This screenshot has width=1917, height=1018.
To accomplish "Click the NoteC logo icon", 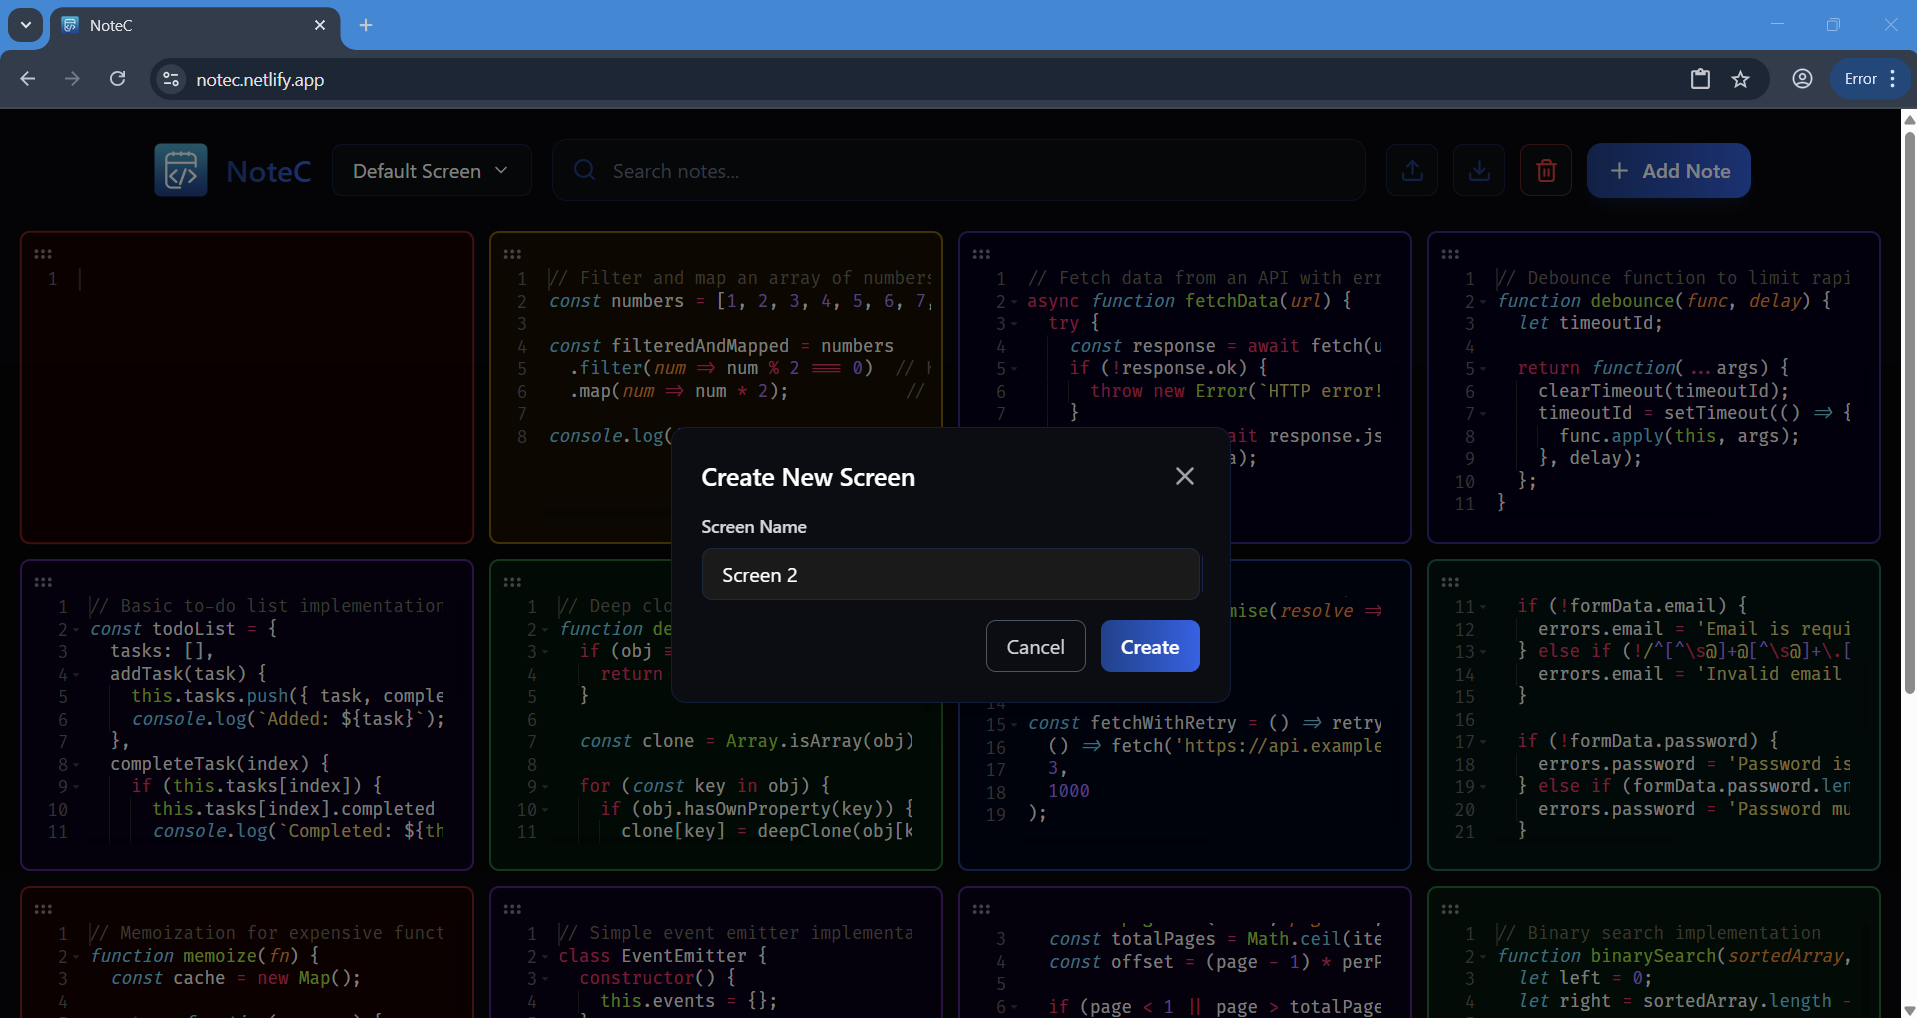I will (x=181, y=170).
